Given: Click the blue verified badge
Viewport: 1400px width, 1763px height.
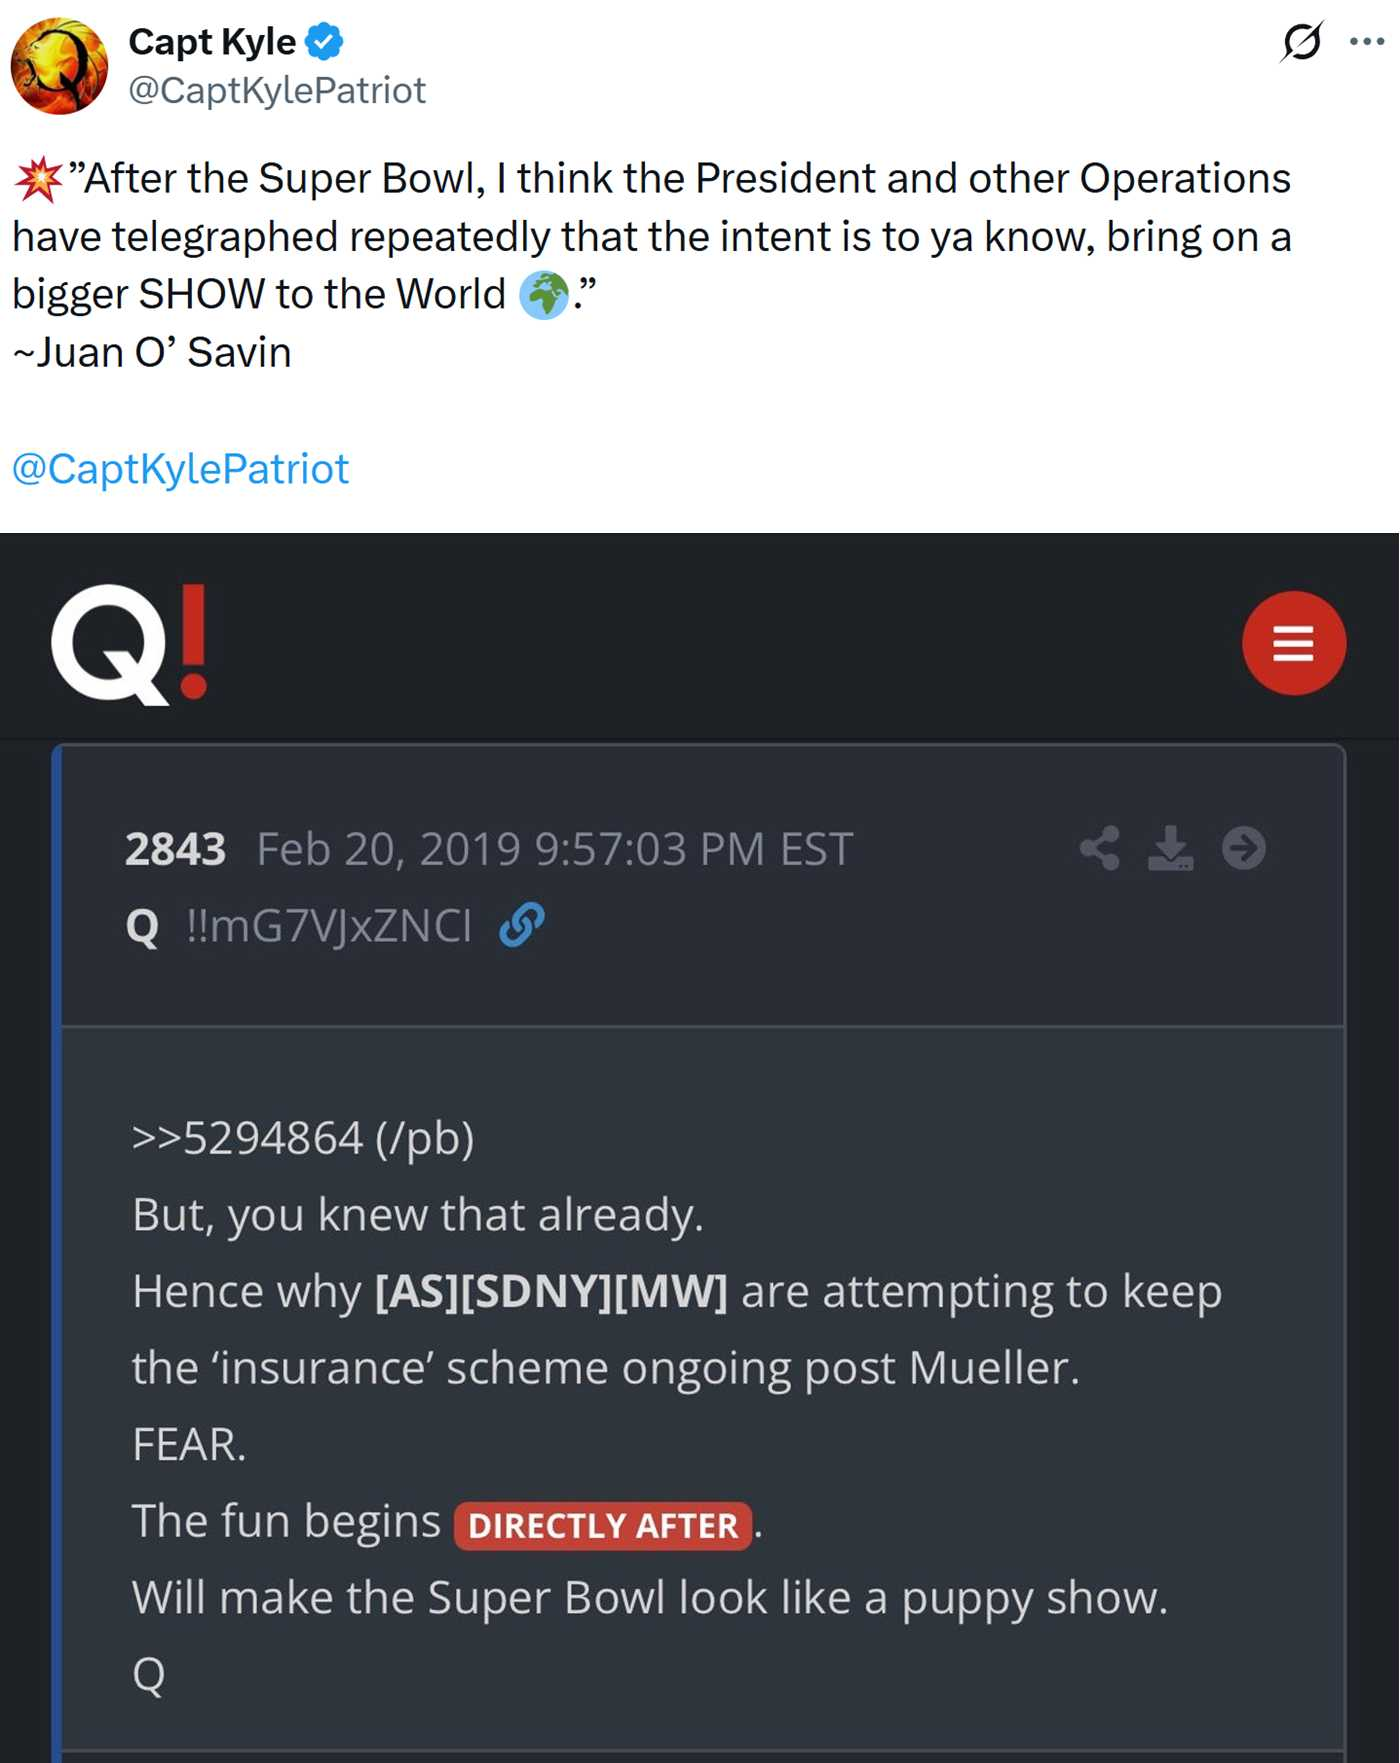Looking at the screenshot, I should [324, 42].
